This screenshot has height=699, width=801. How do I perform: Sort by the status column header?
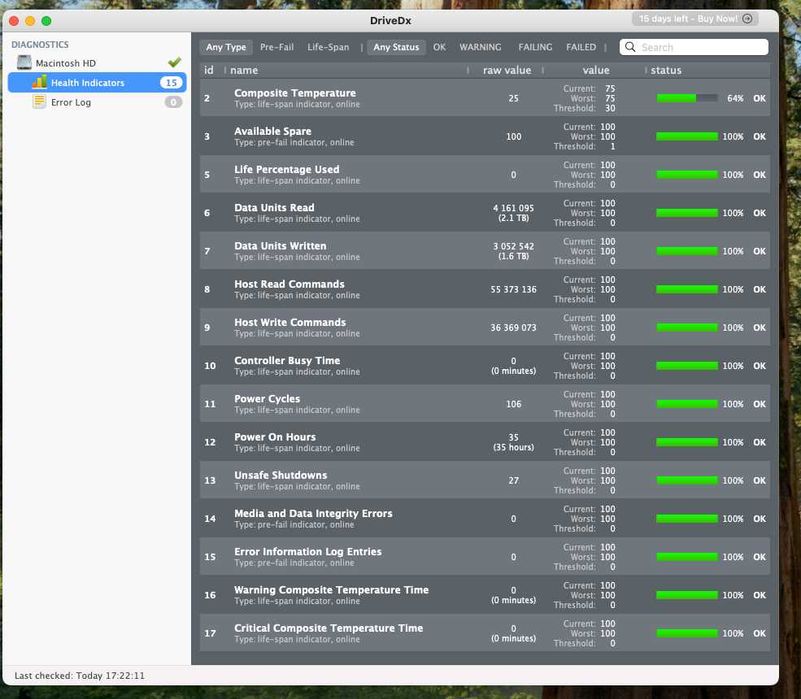point(666,70)
